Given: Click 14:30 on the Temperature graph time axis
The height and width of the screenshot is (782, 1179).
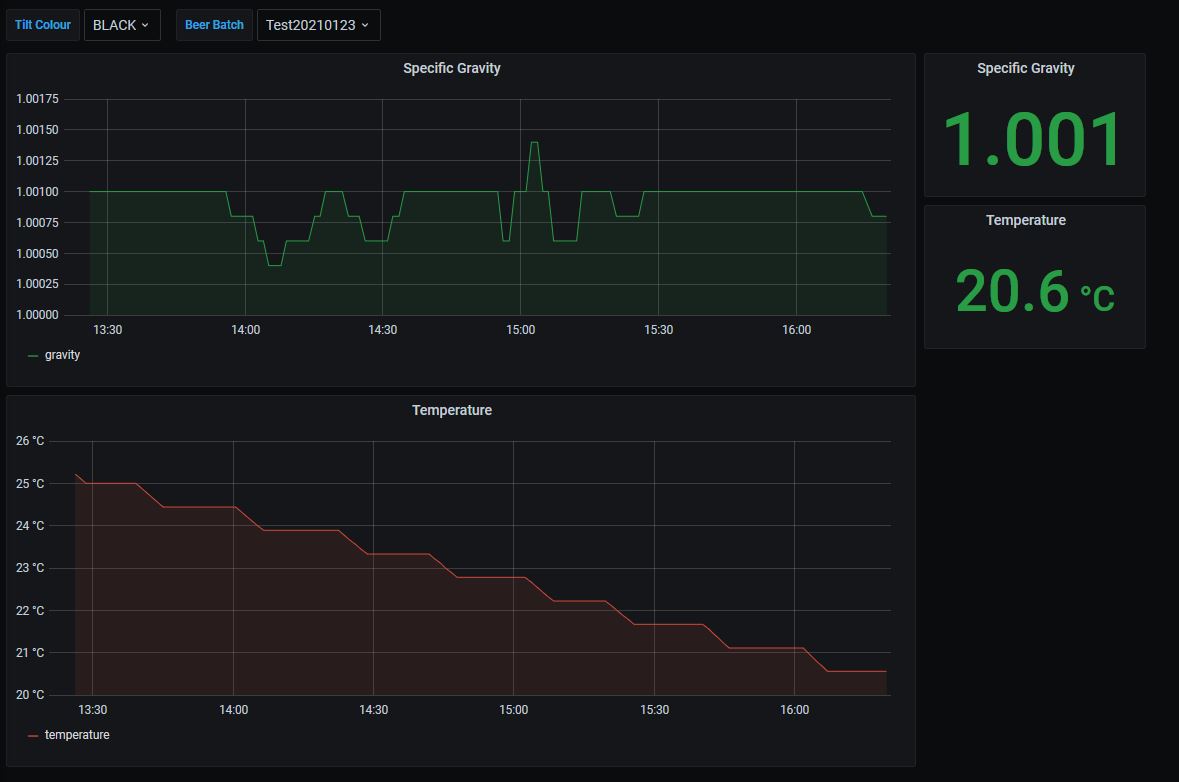Looking at the screenshot, I should (374, 710).
